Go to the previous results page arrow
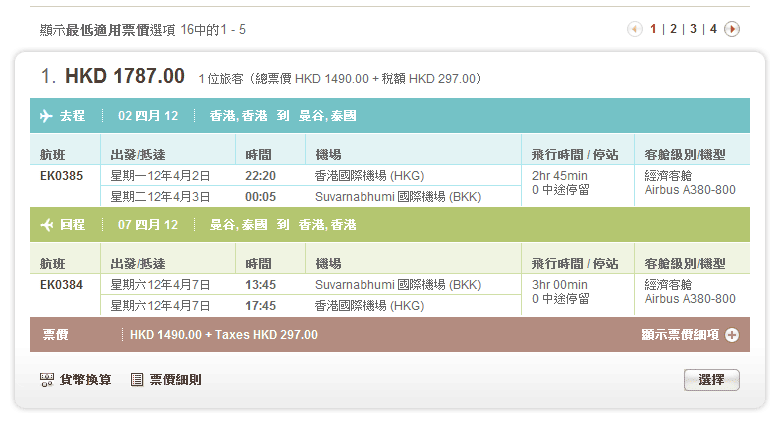The image size is (777, 421). tap(634, 29)
